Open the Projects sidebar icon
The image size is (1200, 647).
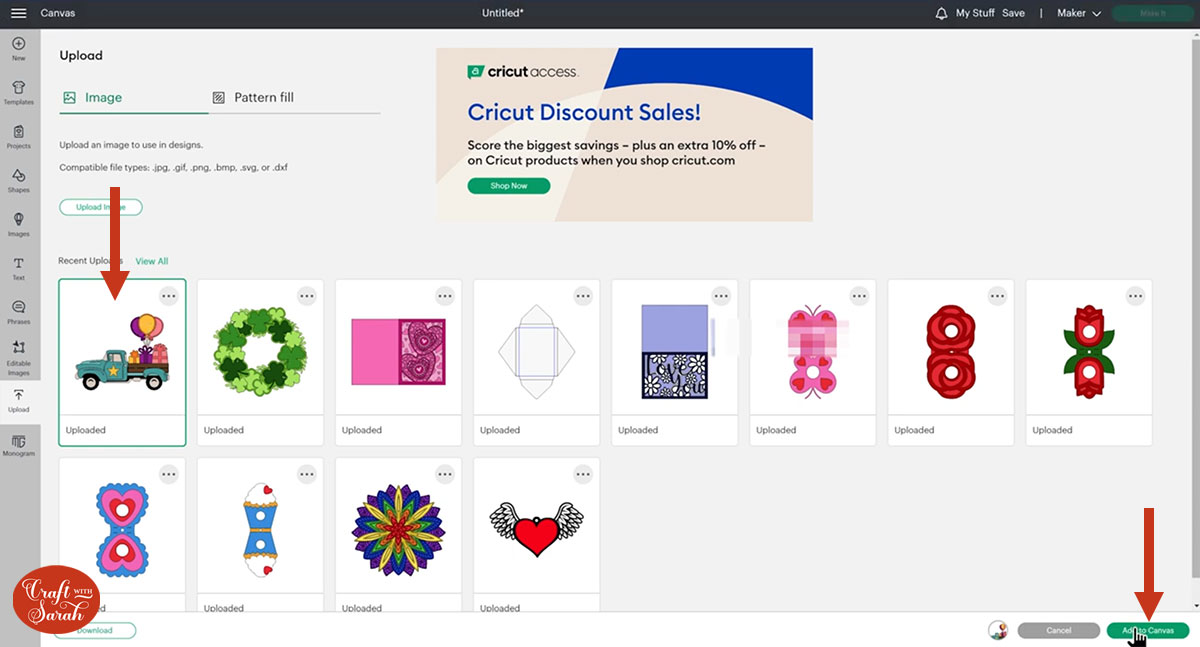point(18,136)
